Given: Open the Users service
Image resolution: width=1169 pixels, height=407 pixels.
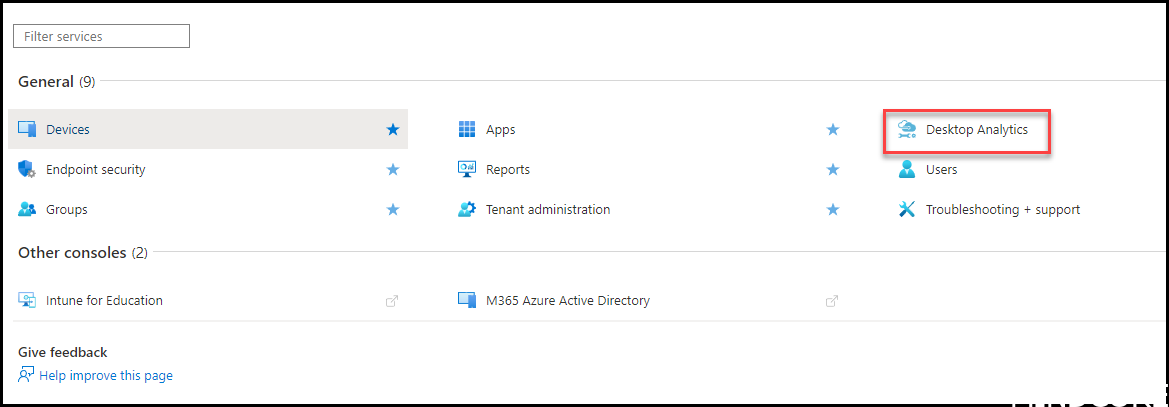Looking at the screenshot, I should click(942, 170).
